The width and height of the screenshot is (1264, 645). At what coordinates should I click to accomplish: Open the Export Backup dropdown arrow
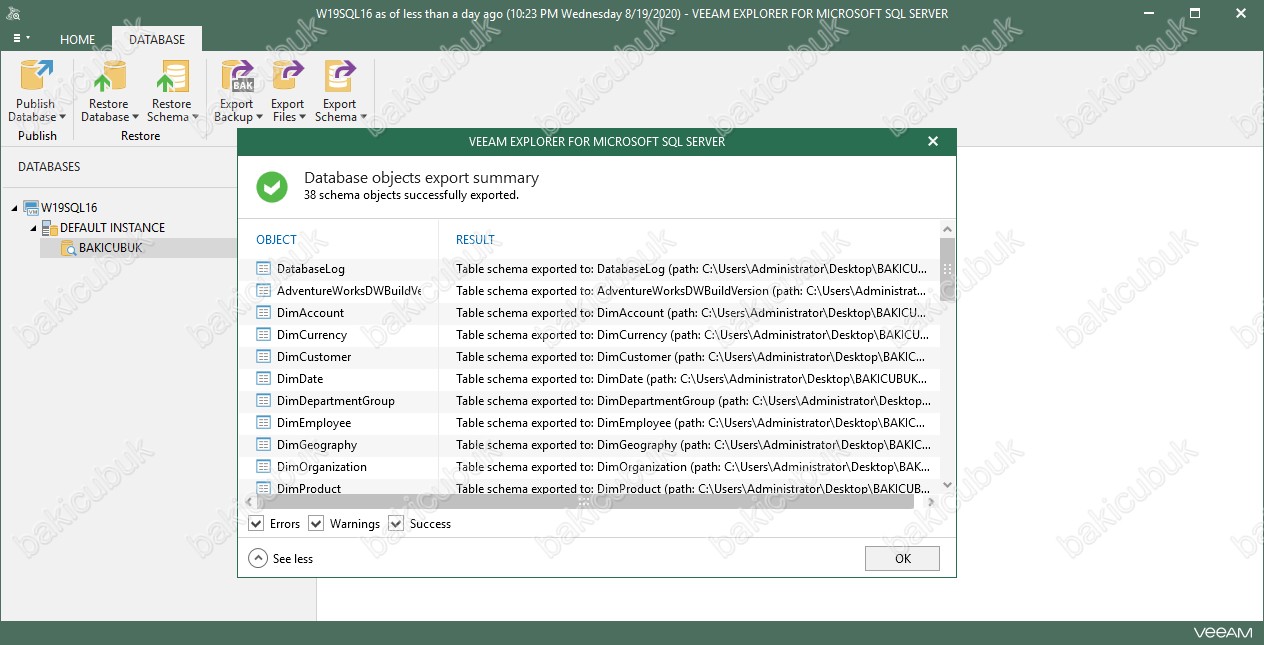point(259,118)
